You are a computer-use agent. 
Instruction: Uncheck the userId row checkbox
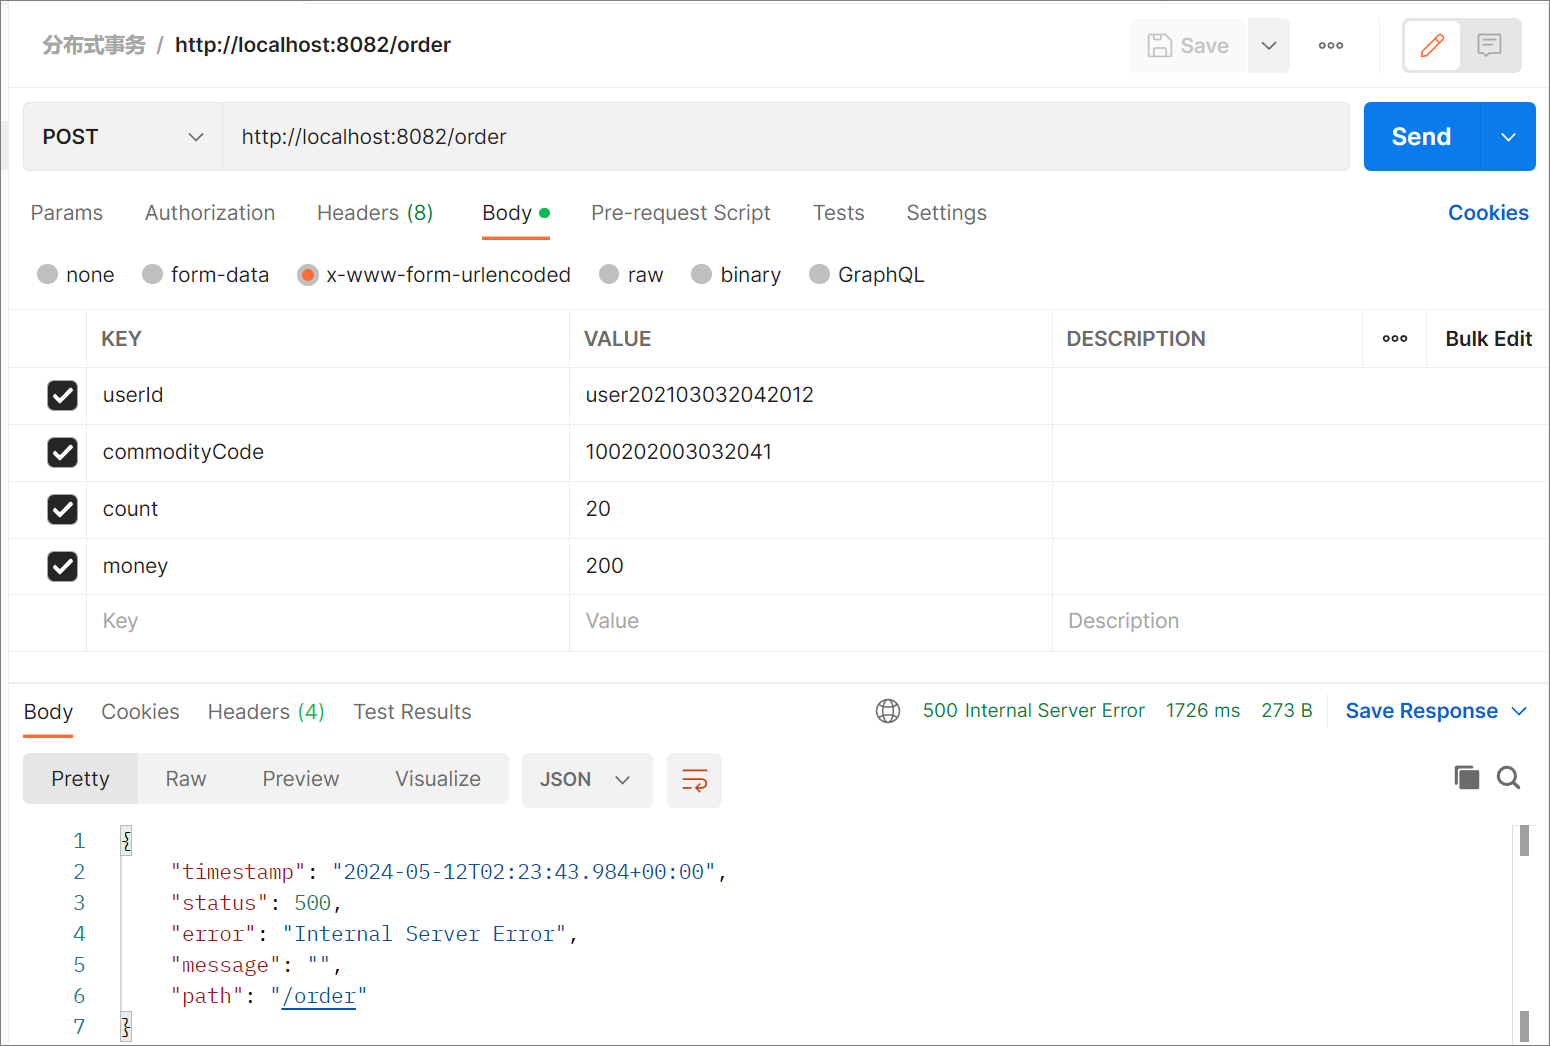click(62, 395)
